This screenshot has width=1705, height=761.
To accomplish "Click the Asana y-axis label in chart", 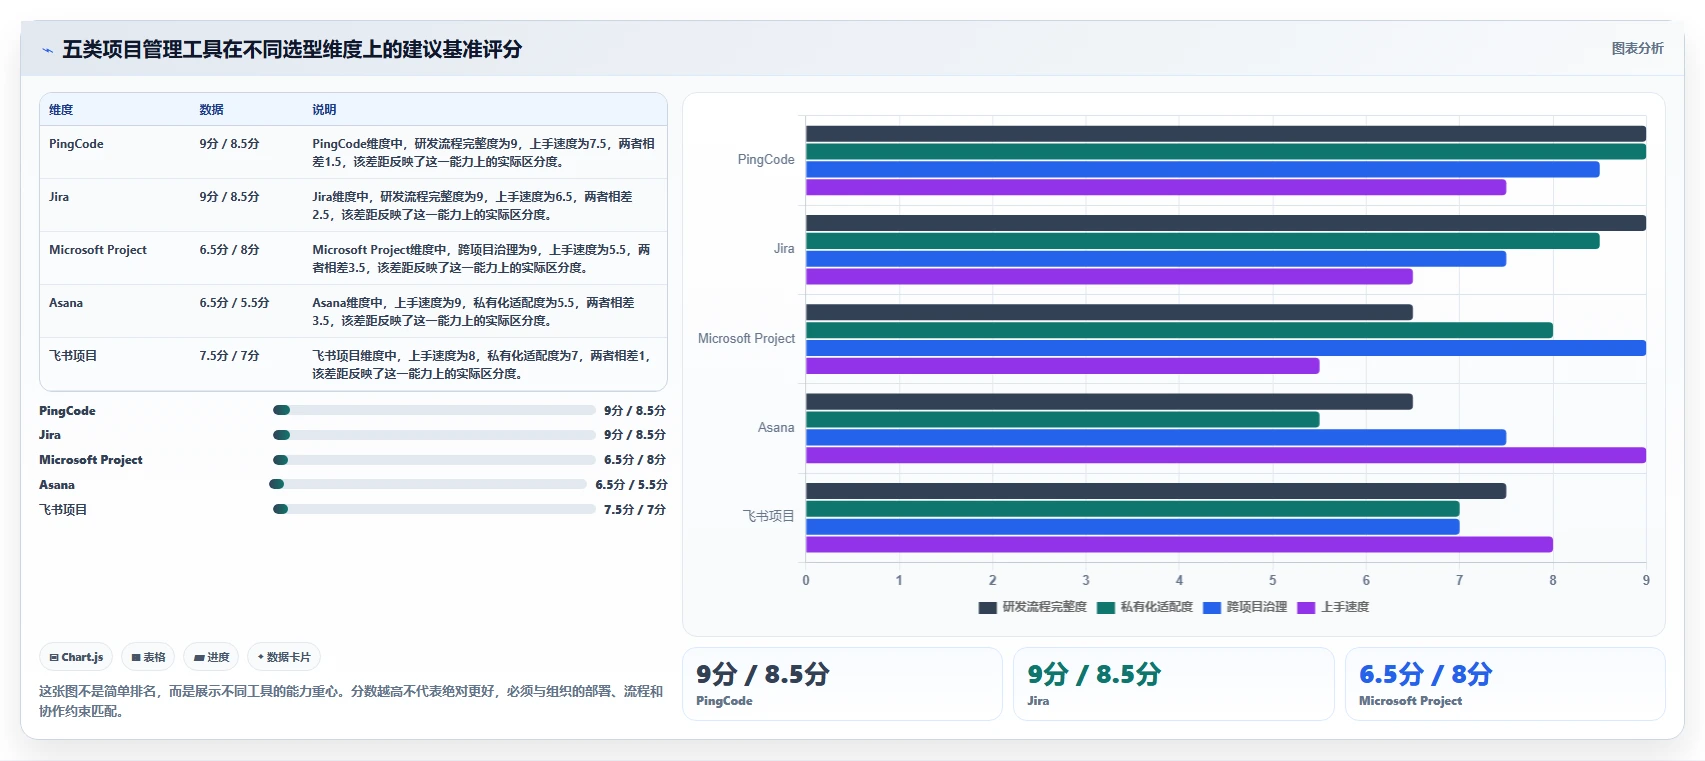I will (x=776, y=428).
